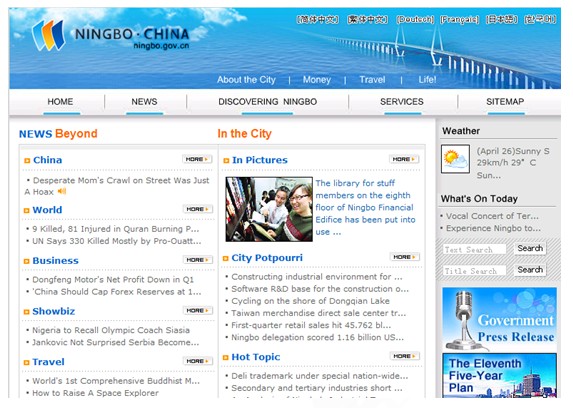Open the NEWS navigation tab
The height and width of the screenshot is (408, 573).
click(144, 102)
